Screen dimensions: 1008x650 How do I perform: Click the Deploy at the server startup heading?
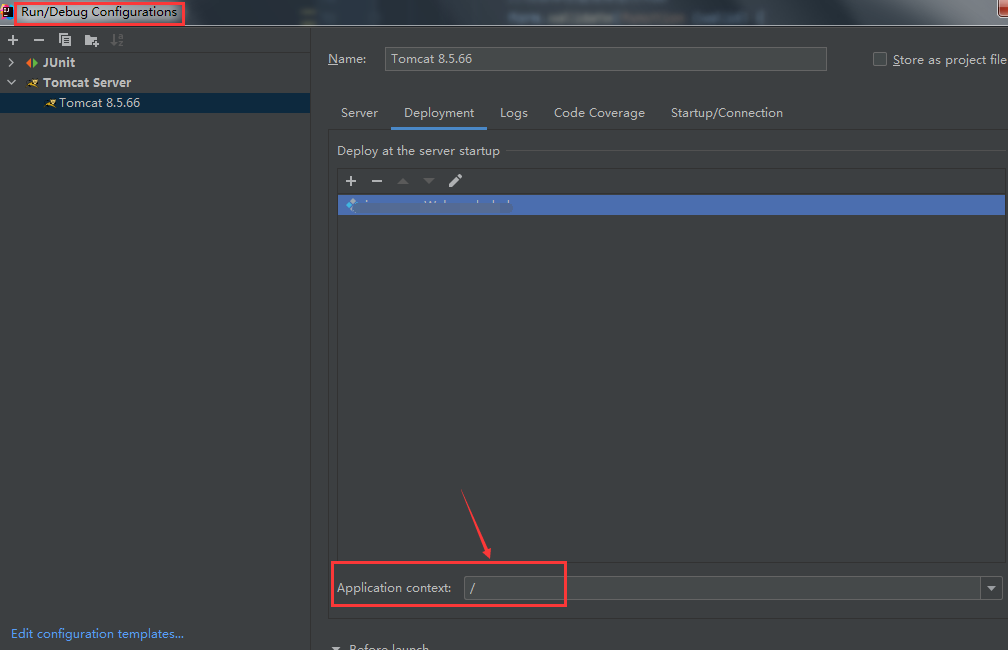pos(418,150)
